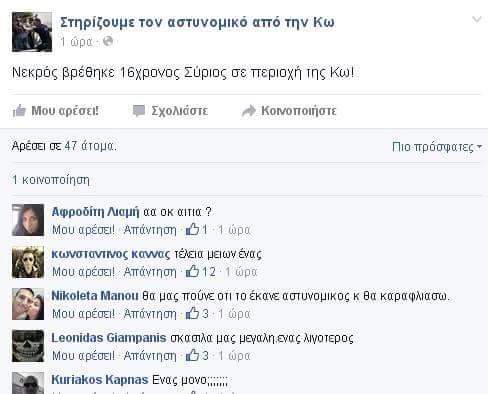This screenshot has width=488, height=394.
Task: Click the thumbs-up icon beside Μου αρέσει! under the post
Action: [19, 111]
